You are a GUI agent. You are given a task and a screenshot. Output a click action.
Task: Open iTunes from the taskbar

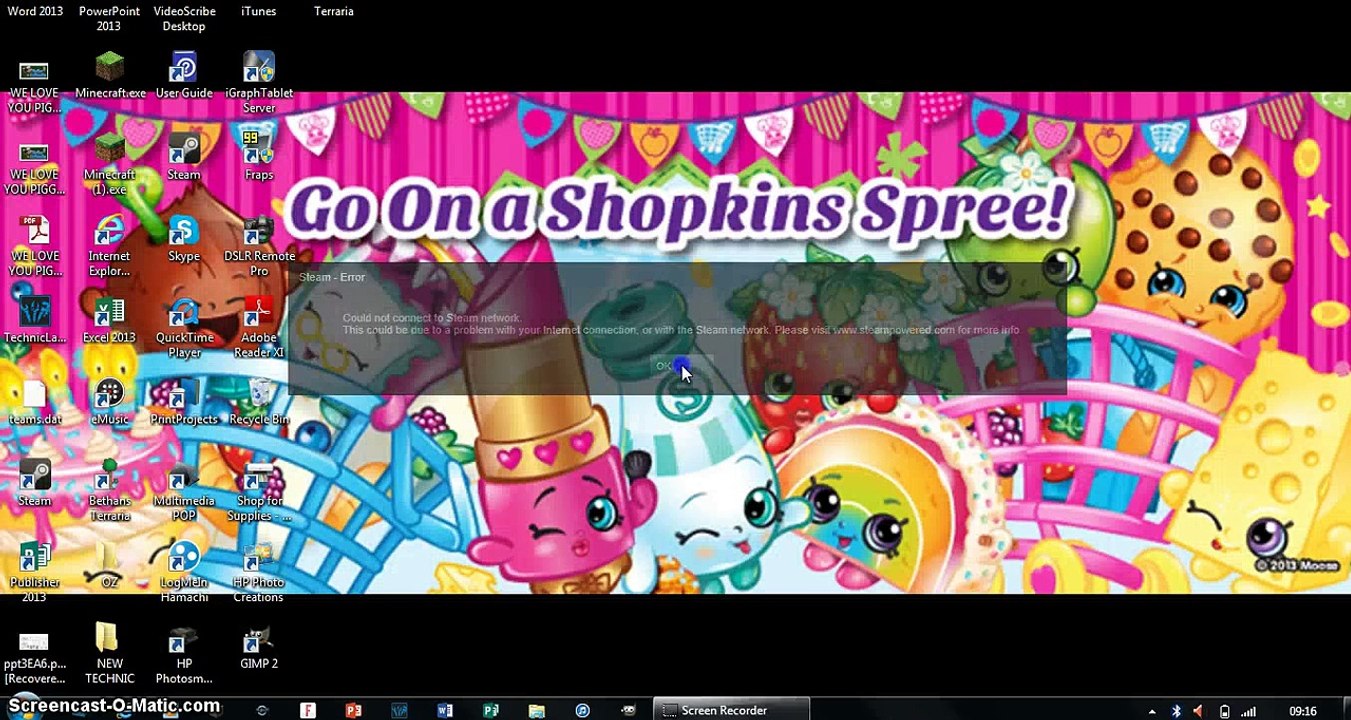pyautogui.click(x=583, y=711)
